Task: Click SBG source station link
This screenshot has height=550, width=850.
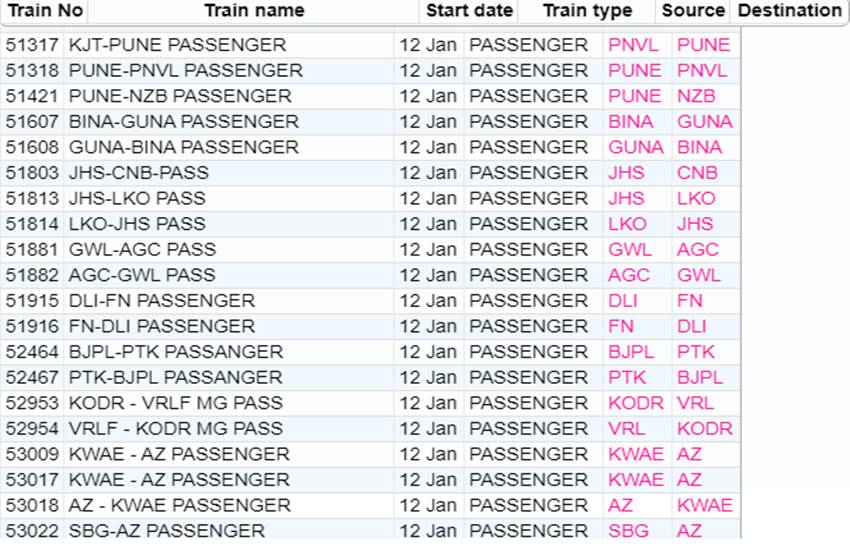Action: [628, 531]
